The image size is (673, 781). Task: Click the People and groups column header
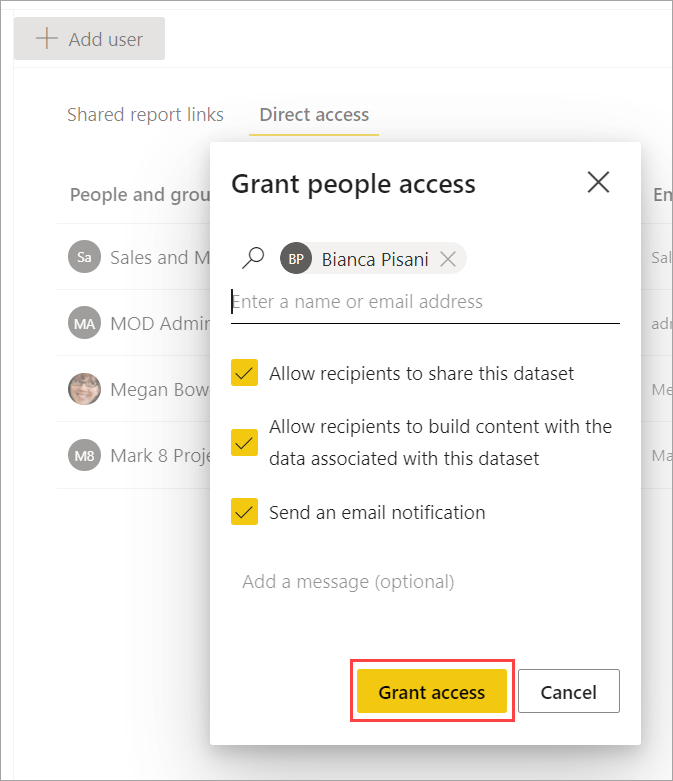tap(140, 195)
